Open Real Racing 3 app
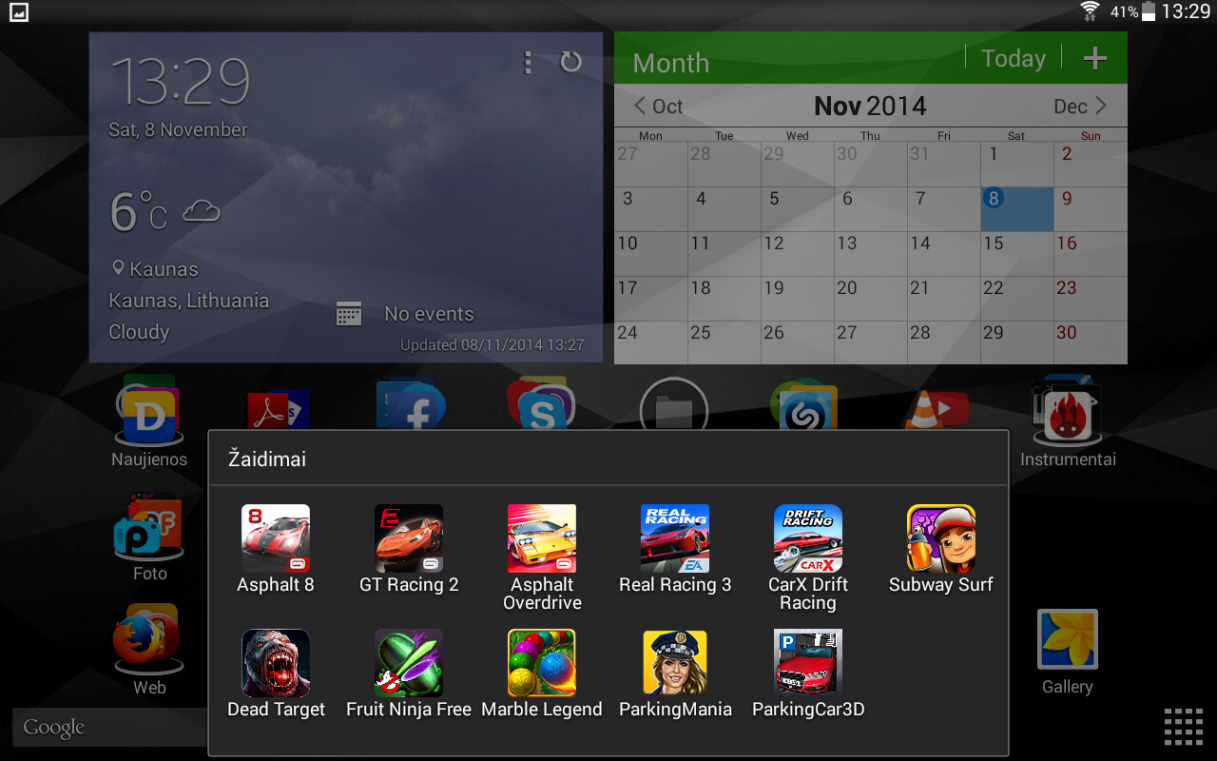This screenshot has width=1217, height=761. click(x=675, y=539)
